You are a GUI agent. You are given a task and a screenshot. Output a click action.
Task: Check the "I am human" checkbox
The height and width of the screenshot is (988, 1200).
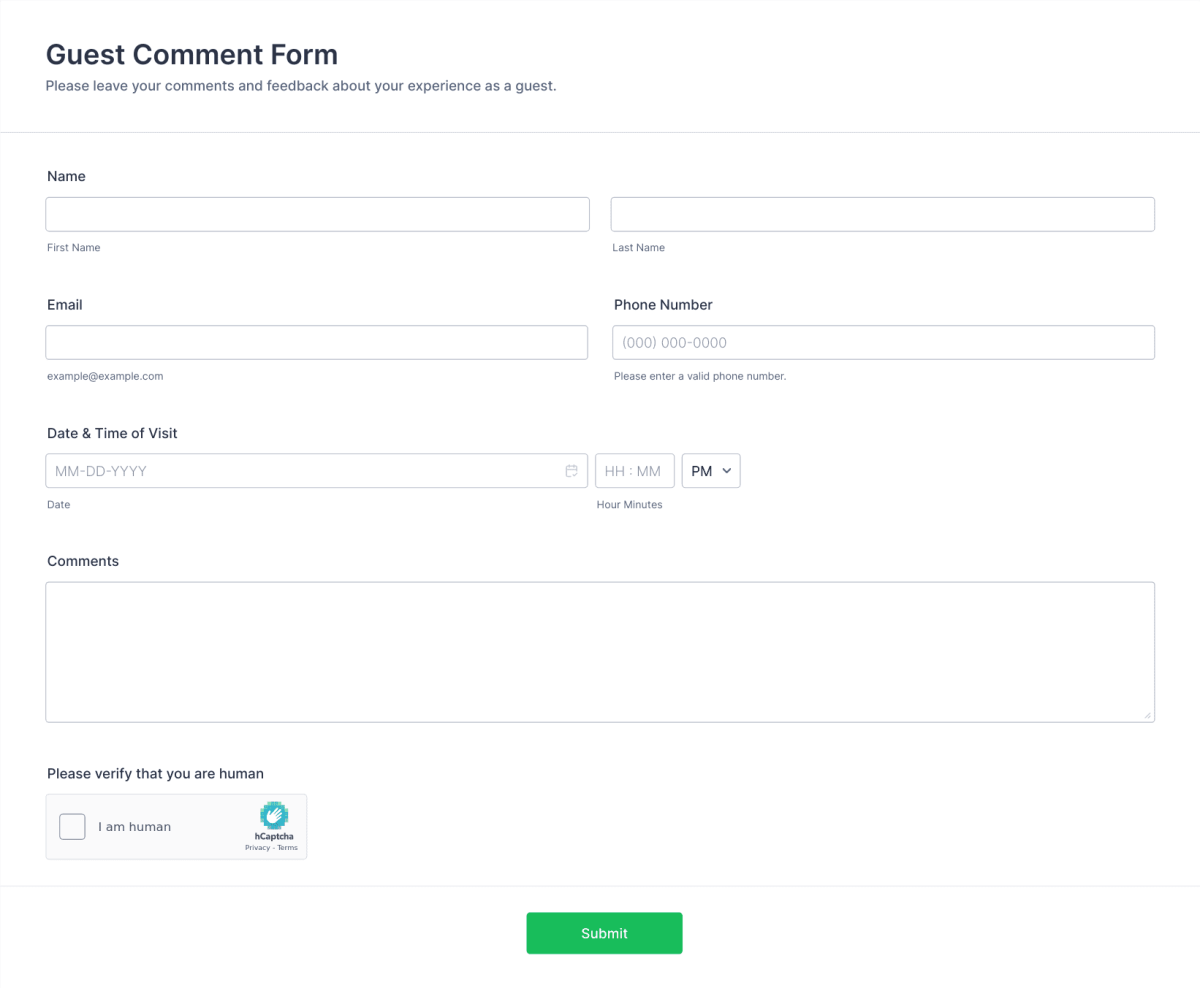click(71, 826)
